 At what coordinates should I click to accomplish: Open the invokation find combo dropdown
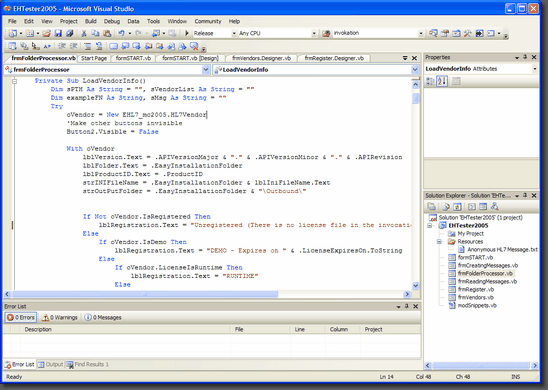(421, 33)
